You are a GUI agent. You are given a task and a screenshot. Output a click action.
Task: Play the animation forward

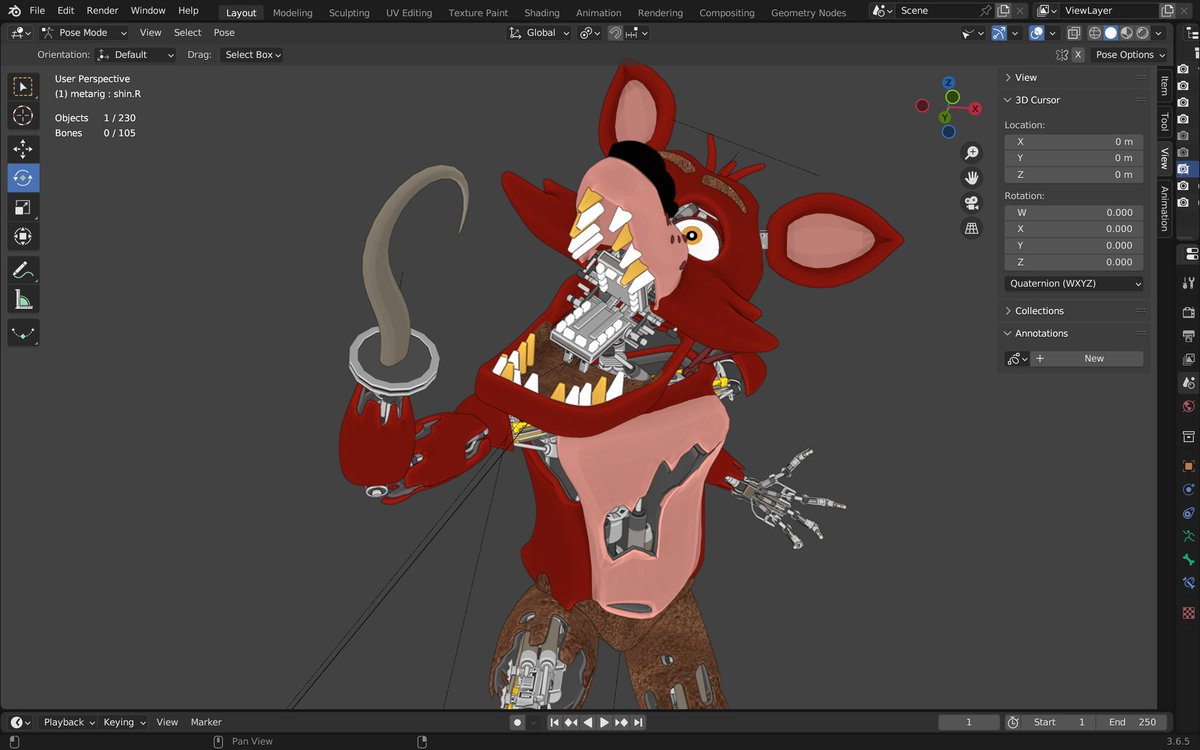point(604,722)
